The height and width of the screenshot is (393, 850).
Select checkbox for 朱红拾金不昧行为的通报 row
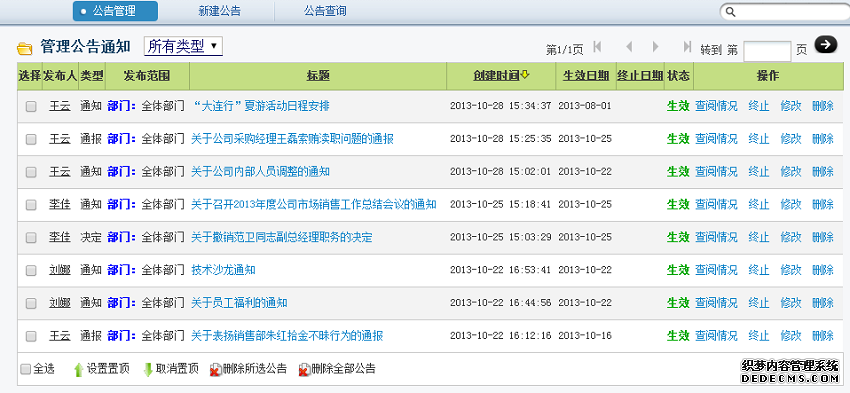tap(31, 336)
